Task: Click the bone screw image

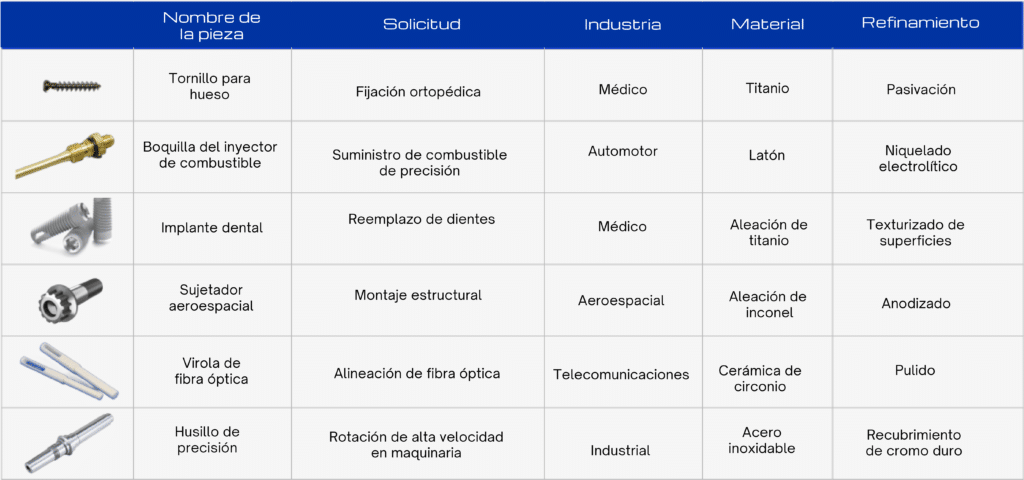Action: [x=72, y=86]
